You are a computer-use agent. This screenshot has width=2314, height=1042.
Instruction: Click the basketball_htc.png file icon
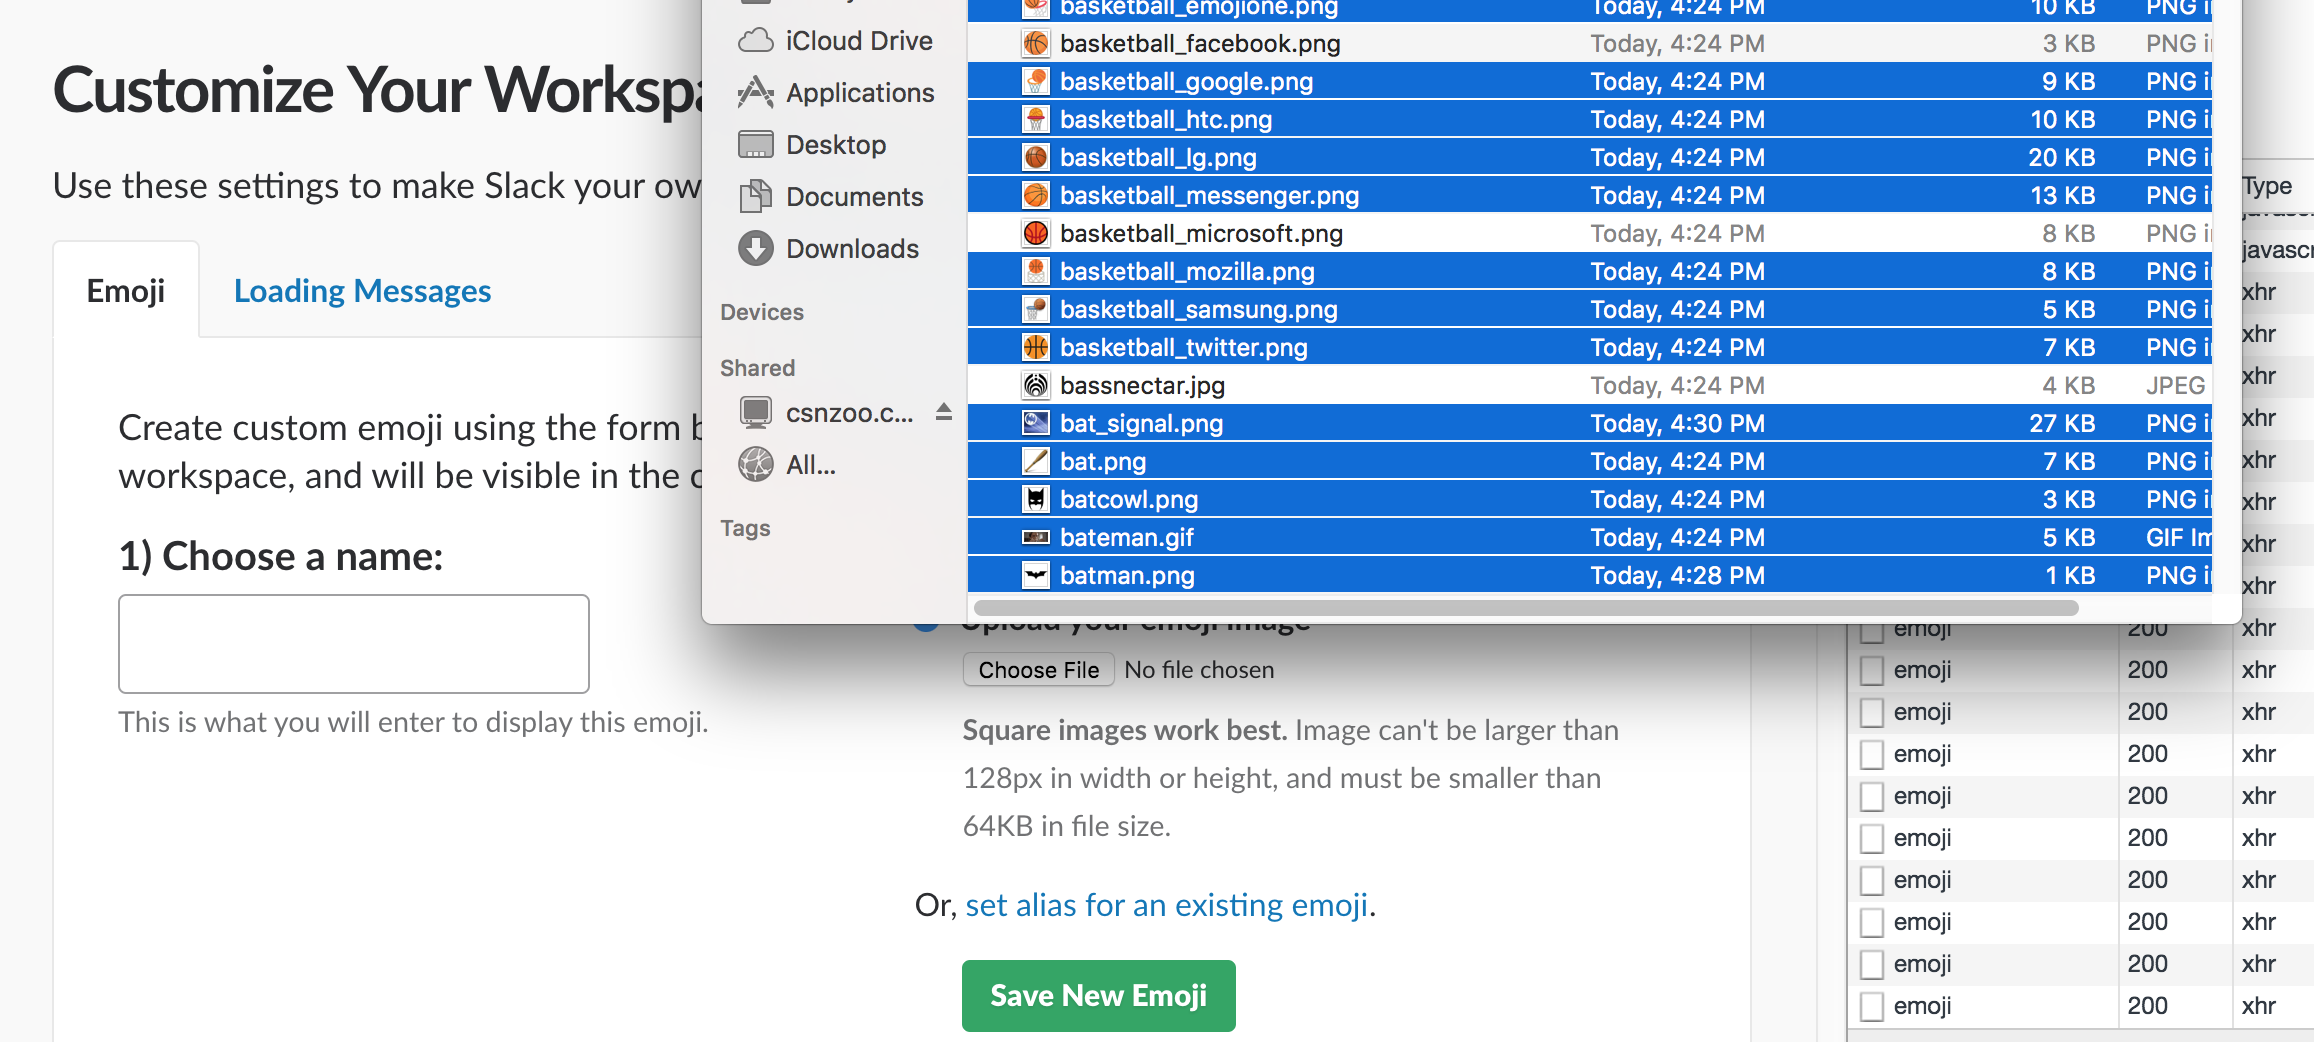click(1036, 120)
